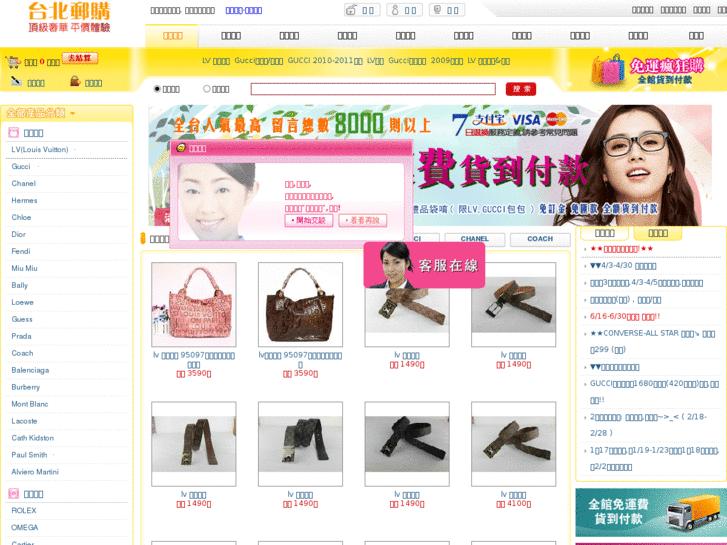
Task: Switch to the COACH product tab
Action: 540,239
